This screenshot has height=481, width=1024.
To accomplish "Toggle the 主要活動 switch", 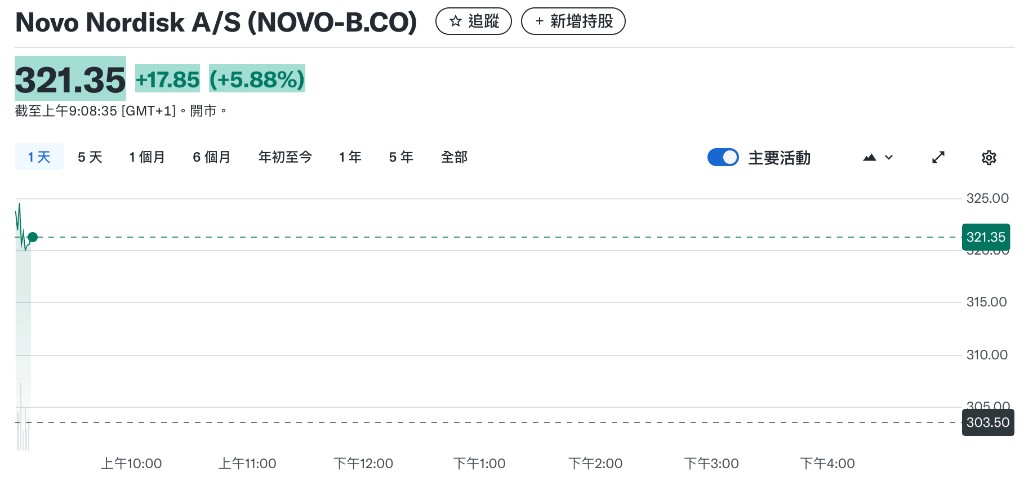I will point(723,157).
